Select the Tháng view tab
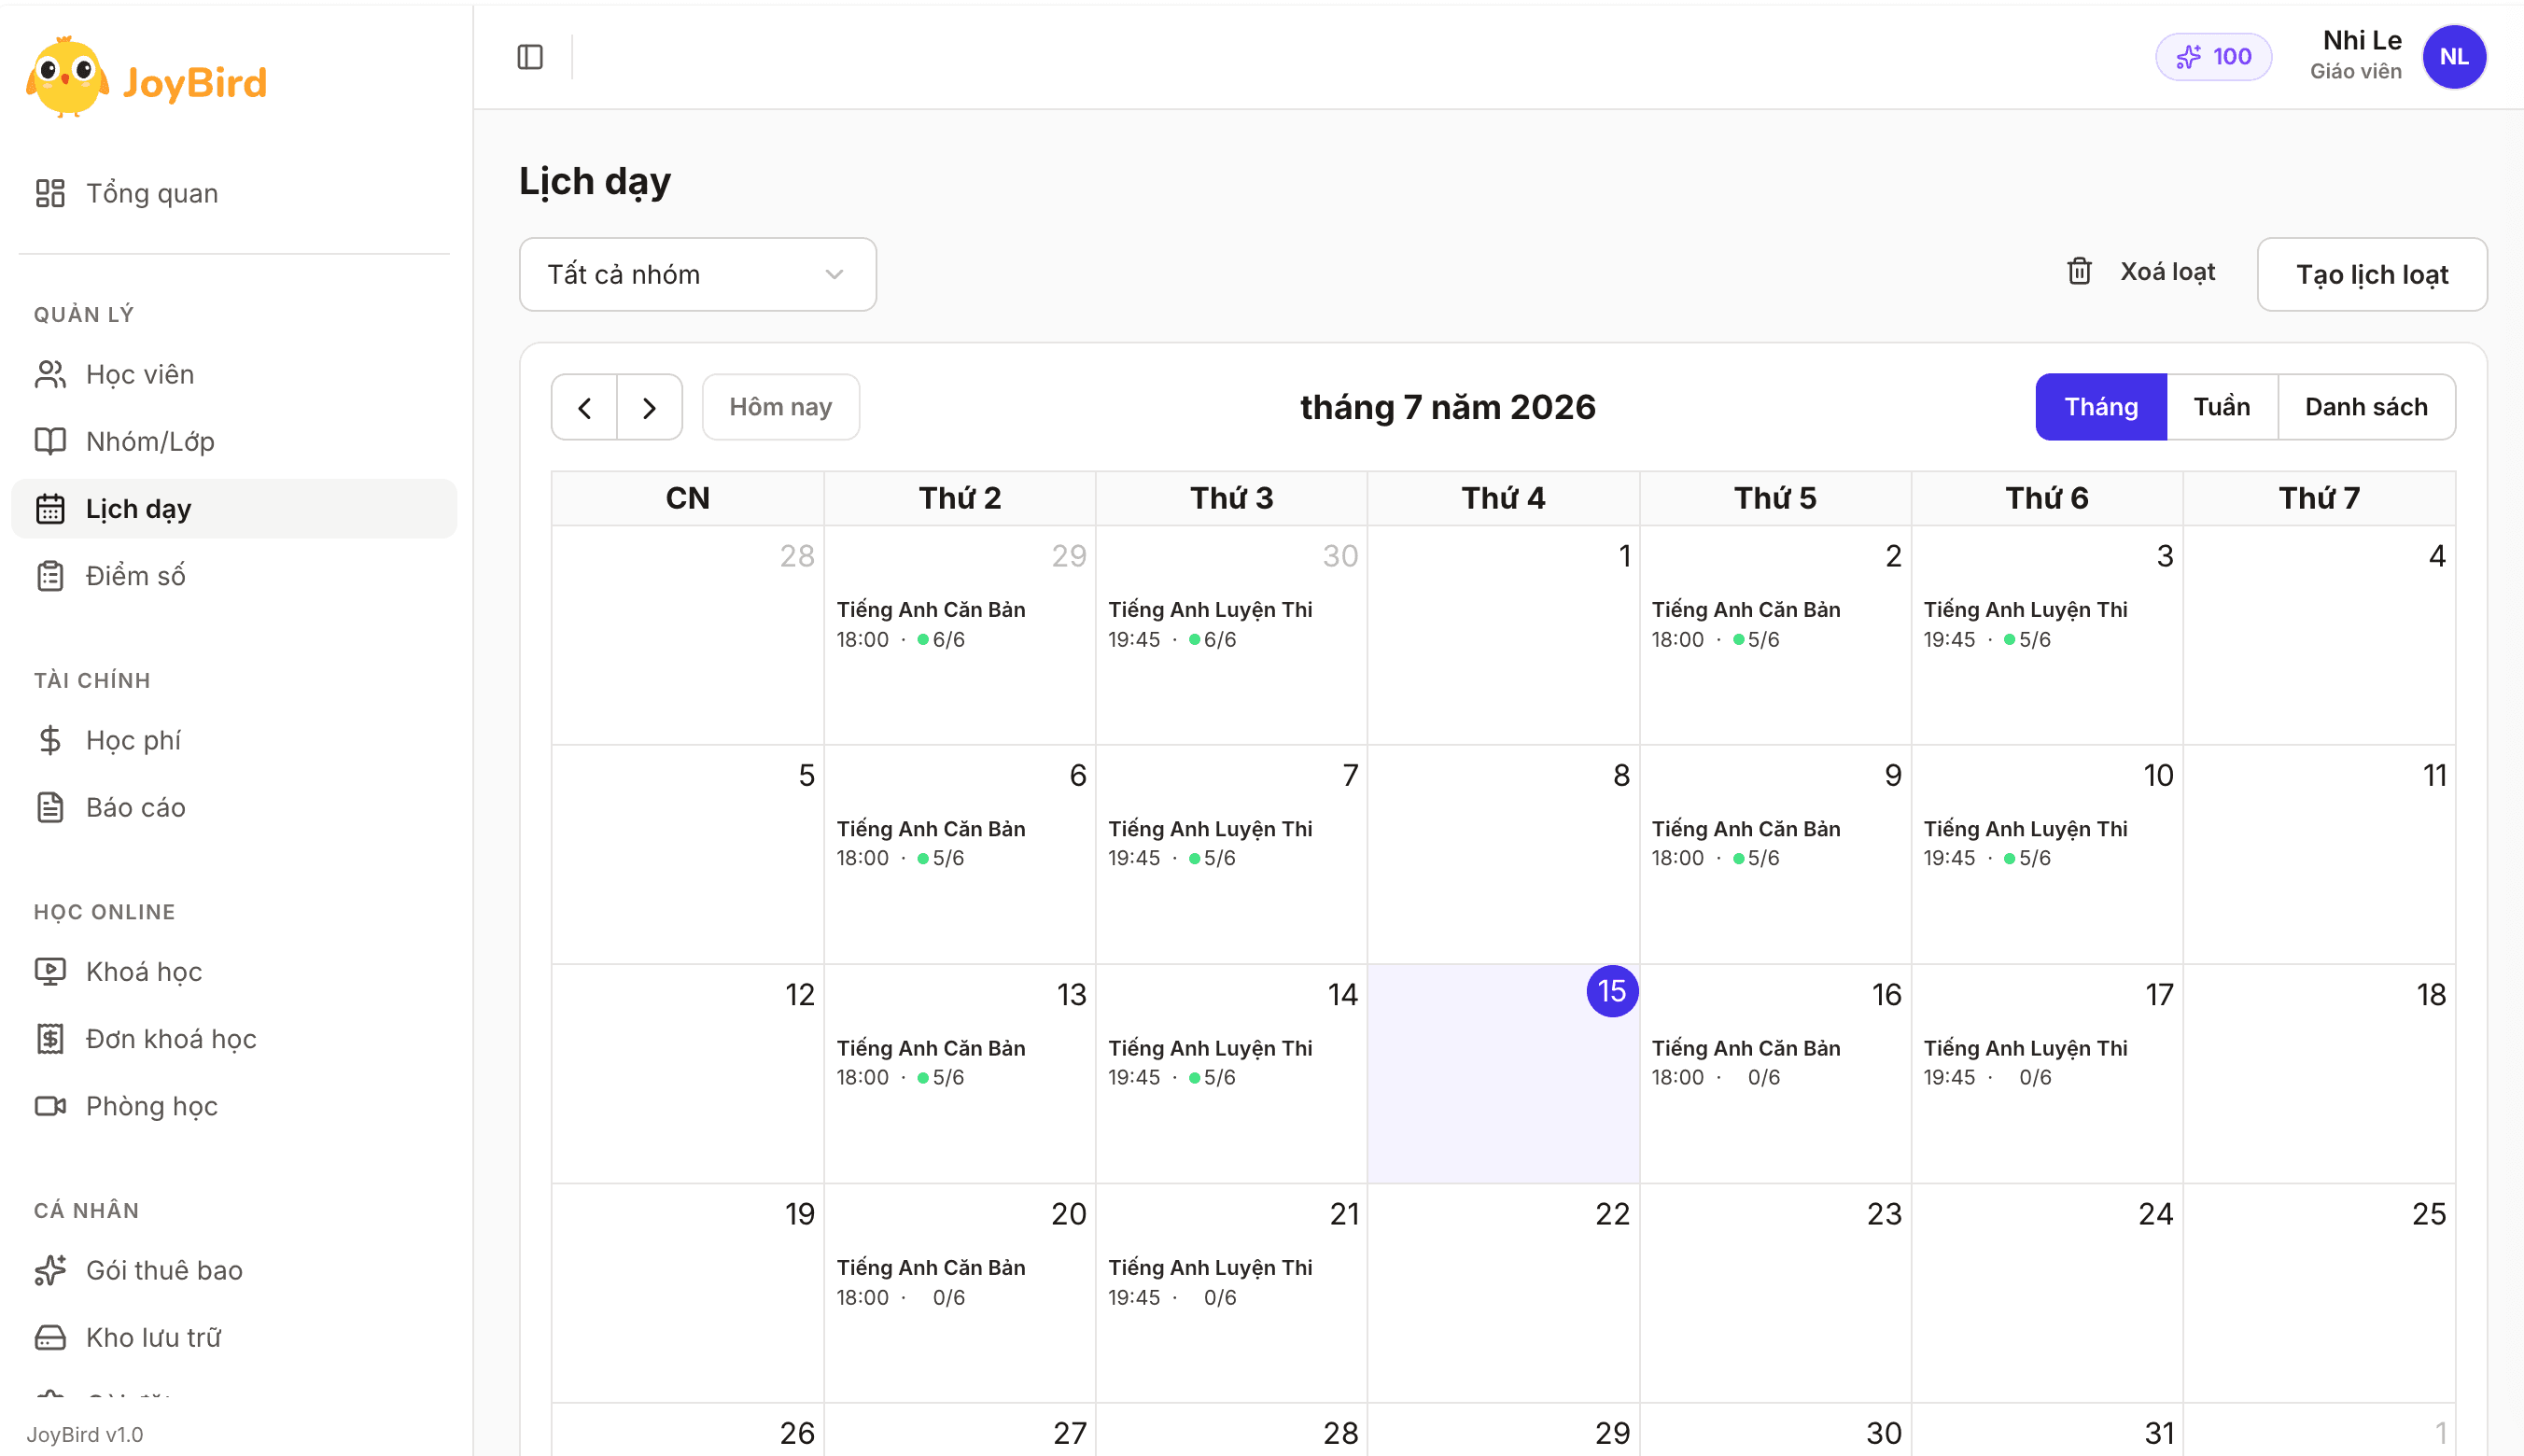Viewport: 2524px width, 1456px height. click(2101, 407)
